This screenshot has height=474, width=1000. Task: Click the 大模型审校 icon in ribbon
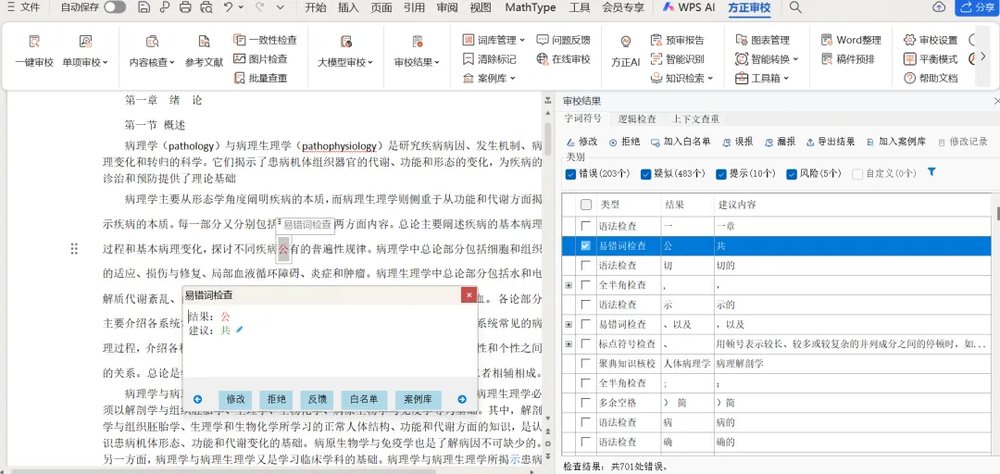coord(346,42)
